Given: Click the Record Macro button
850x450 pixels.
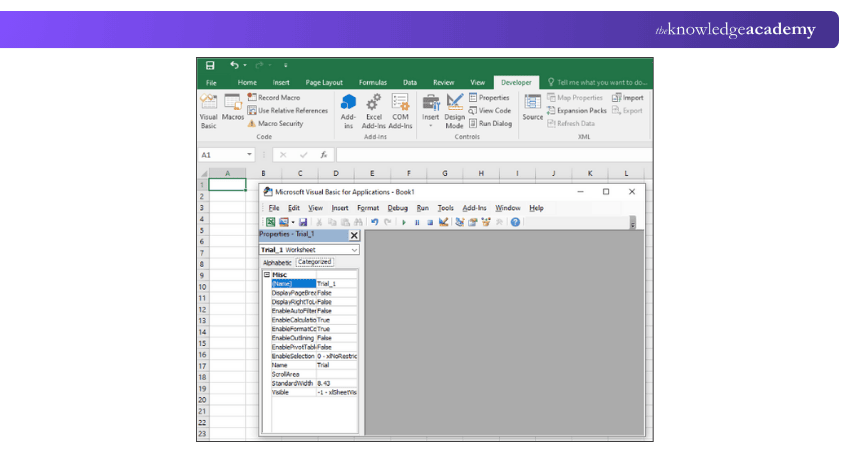Looking at the screenshot, I should [278, 98].
